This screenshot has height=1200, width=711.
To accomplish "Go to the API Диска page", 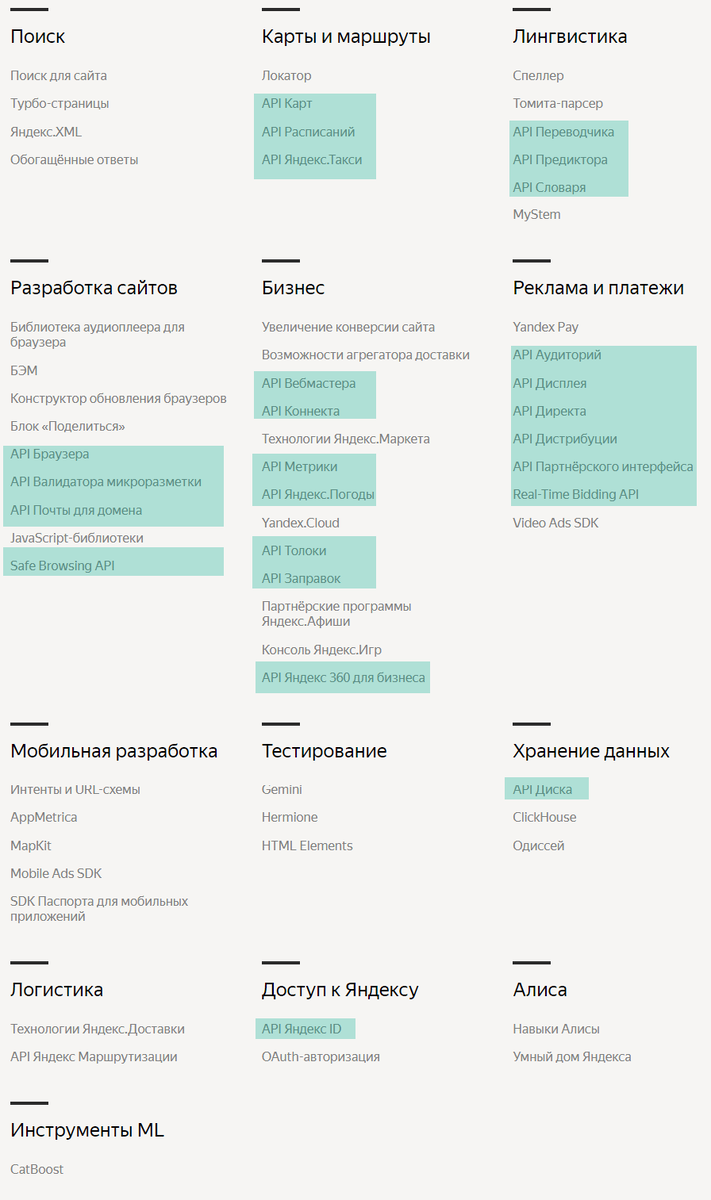I will [x=542, y=790].
